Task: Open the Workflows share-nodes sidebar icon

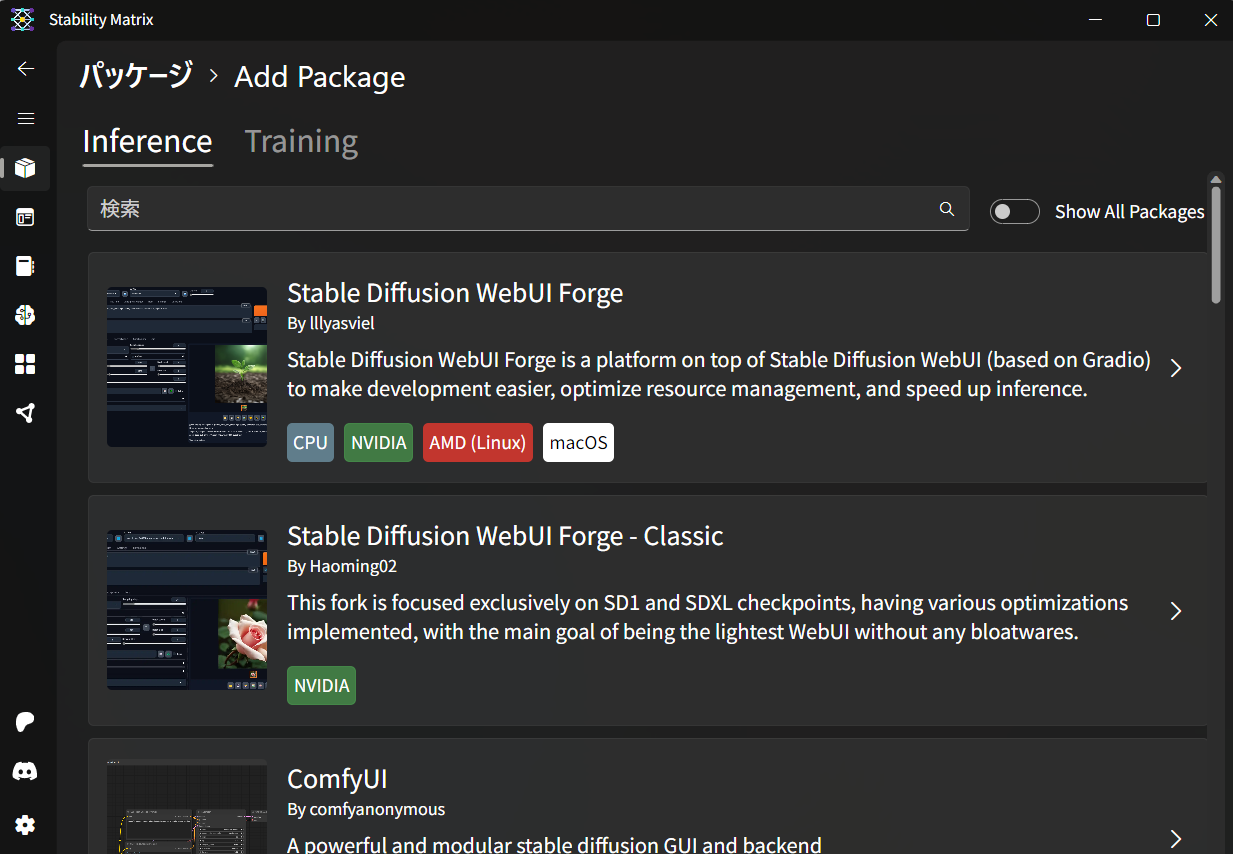Action: (26, 413)
